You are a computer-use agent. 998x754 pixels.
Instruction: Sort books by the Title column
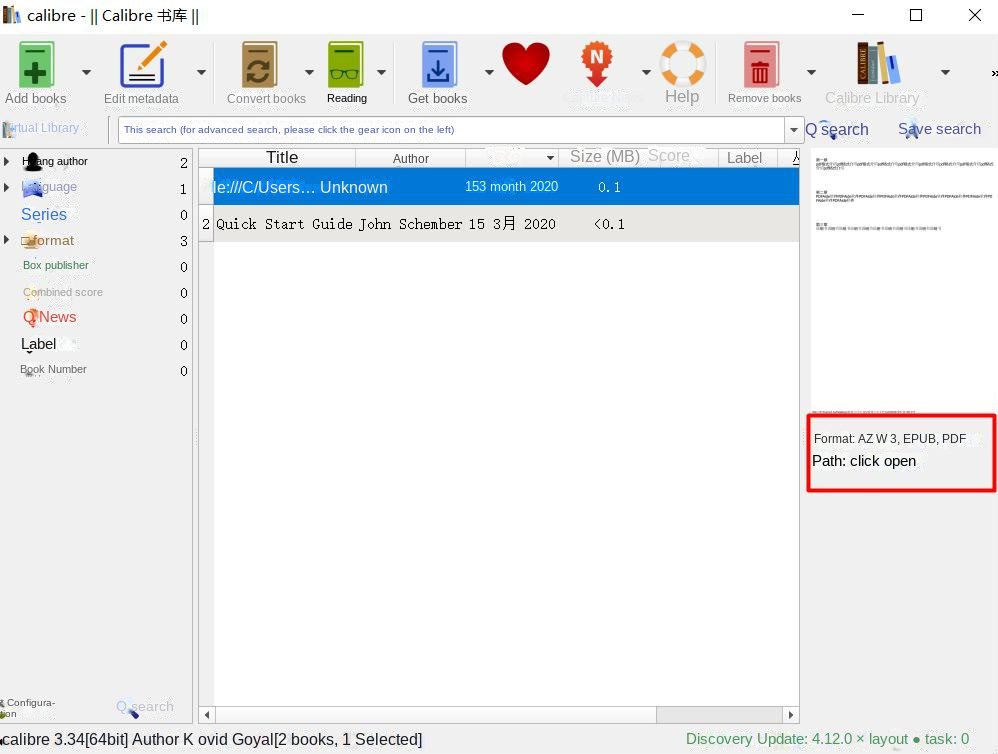click(x=281, y=157)
